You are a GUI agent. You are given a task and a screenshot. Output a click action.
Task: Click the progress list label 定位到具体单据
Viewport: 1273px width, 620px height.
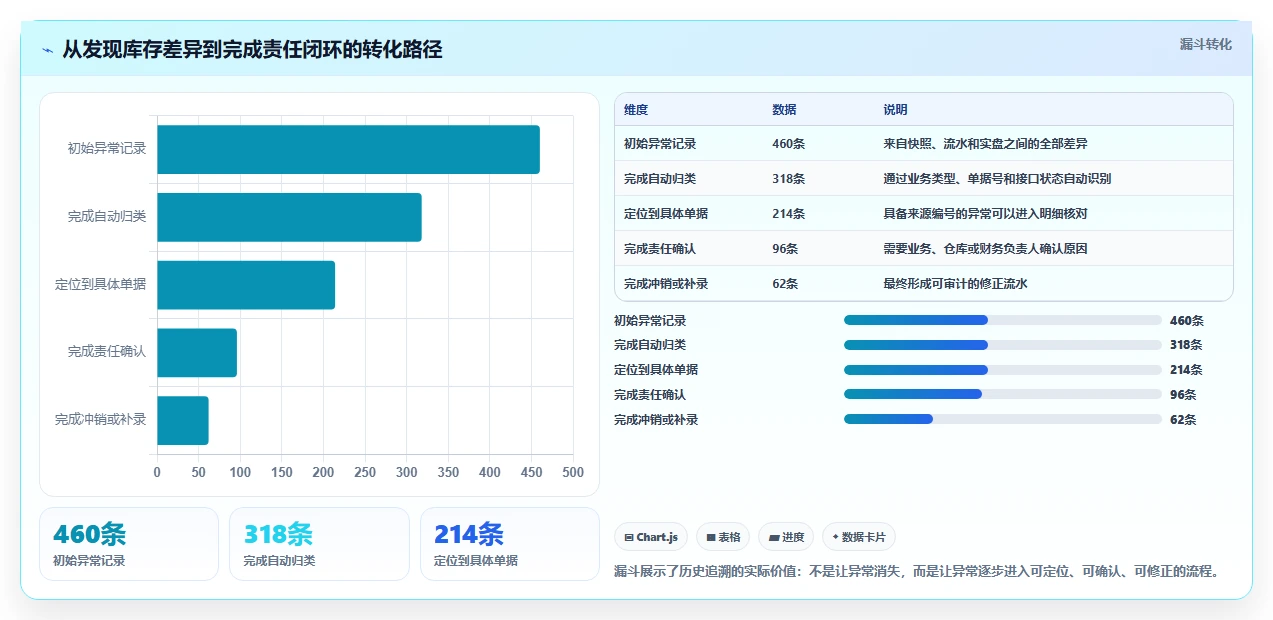[656, 370]
